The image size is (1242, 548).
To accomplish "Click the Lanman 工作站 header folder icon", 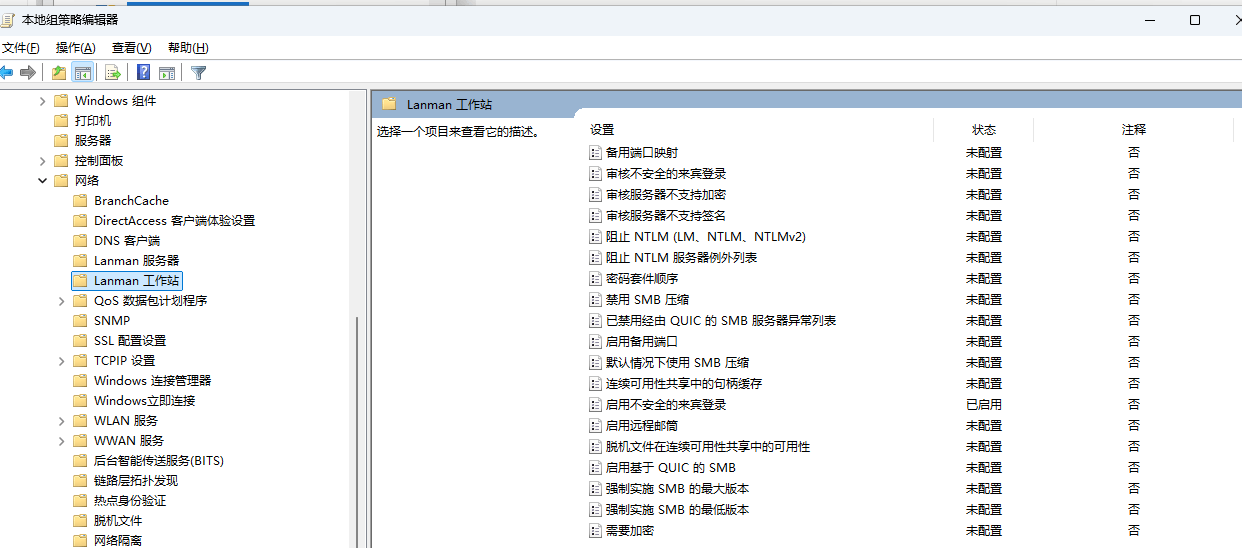I will 389,104.
